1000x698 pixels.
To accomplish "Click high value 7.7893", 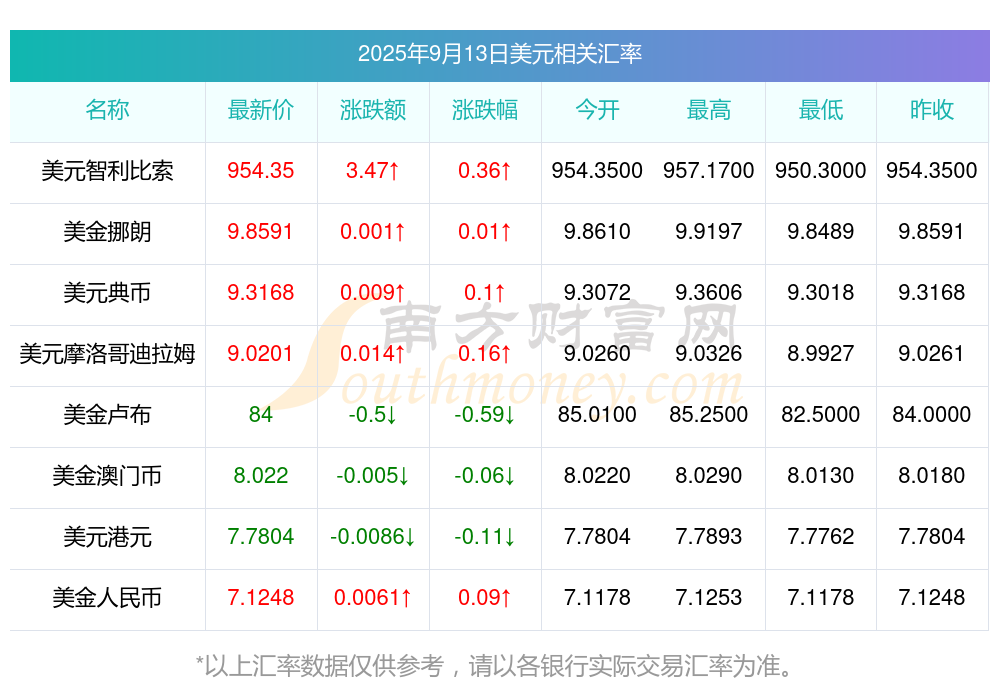I will (709, 537).
